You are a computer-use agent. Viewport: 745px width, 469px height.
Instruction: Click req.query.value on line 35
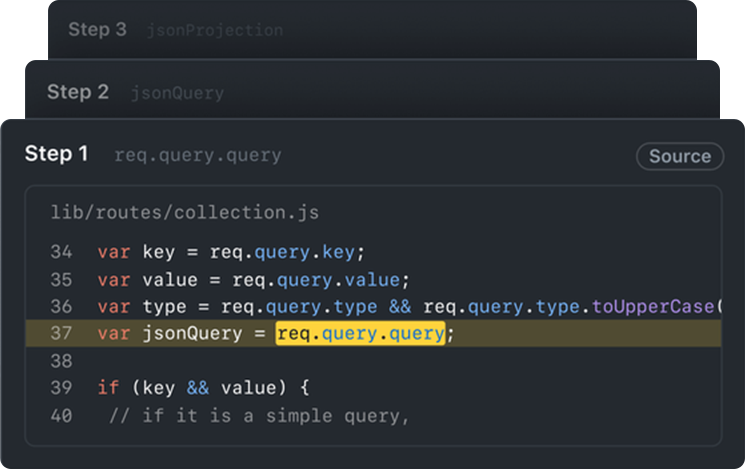(x=316, y=280)
